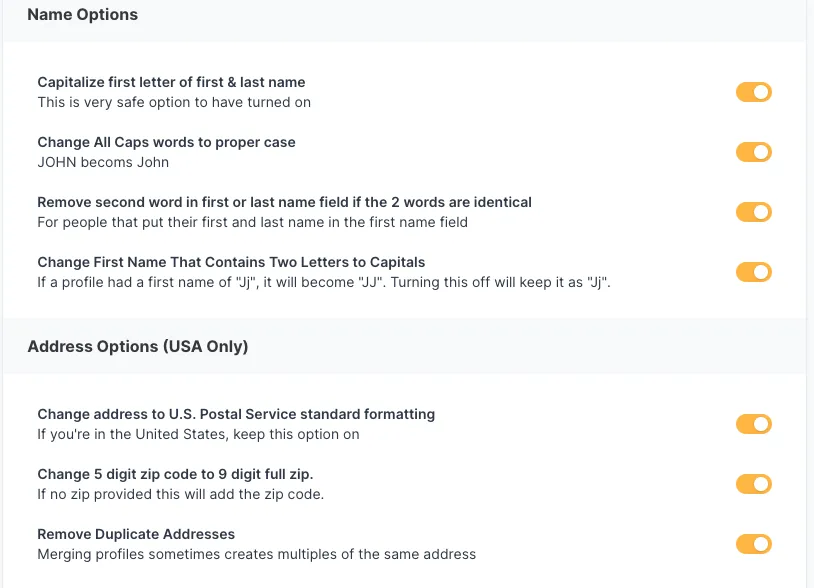This screenshot has width=814, height=588.
Task: Click 'Change All Caps words to proper case' label
Action: click(x=166, y=142)
